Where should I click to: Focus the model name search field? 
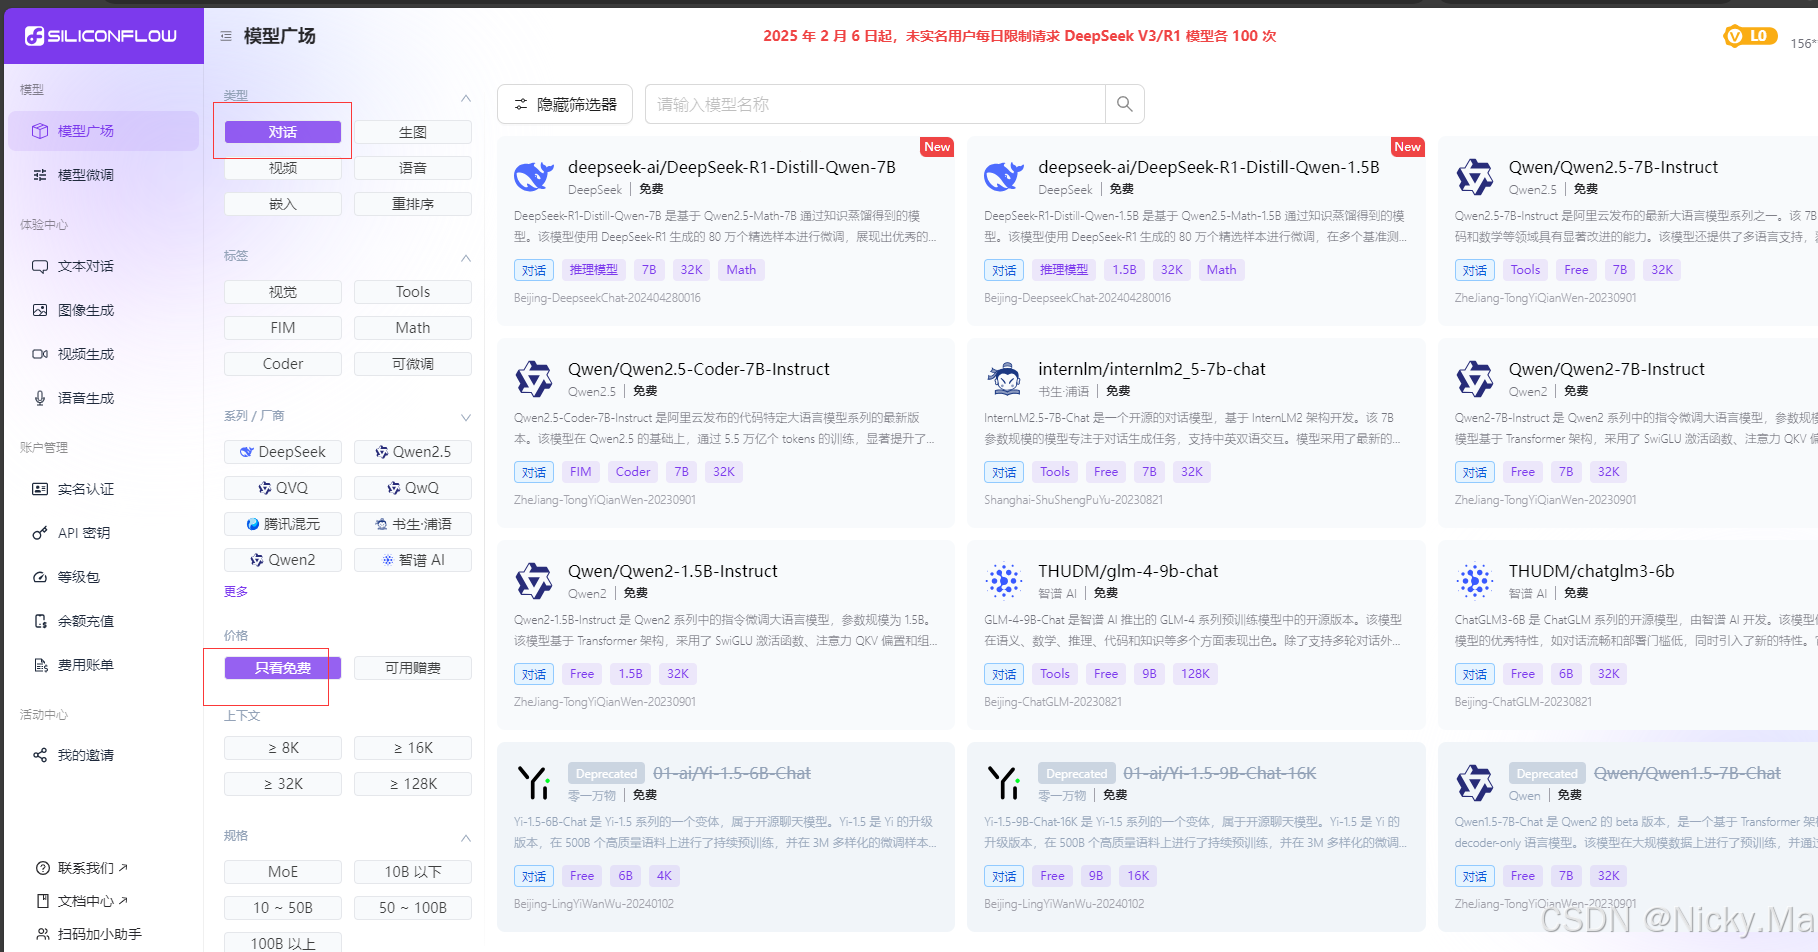[x=875, y=104]
